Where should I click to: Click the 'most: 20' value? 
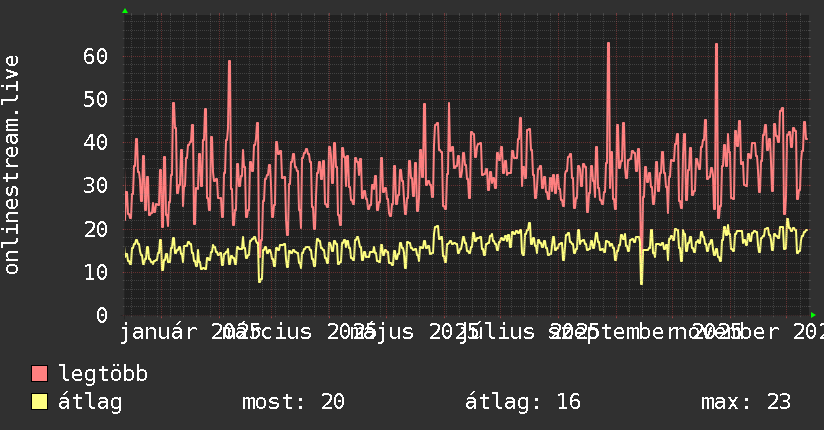[x=293, y=402]
